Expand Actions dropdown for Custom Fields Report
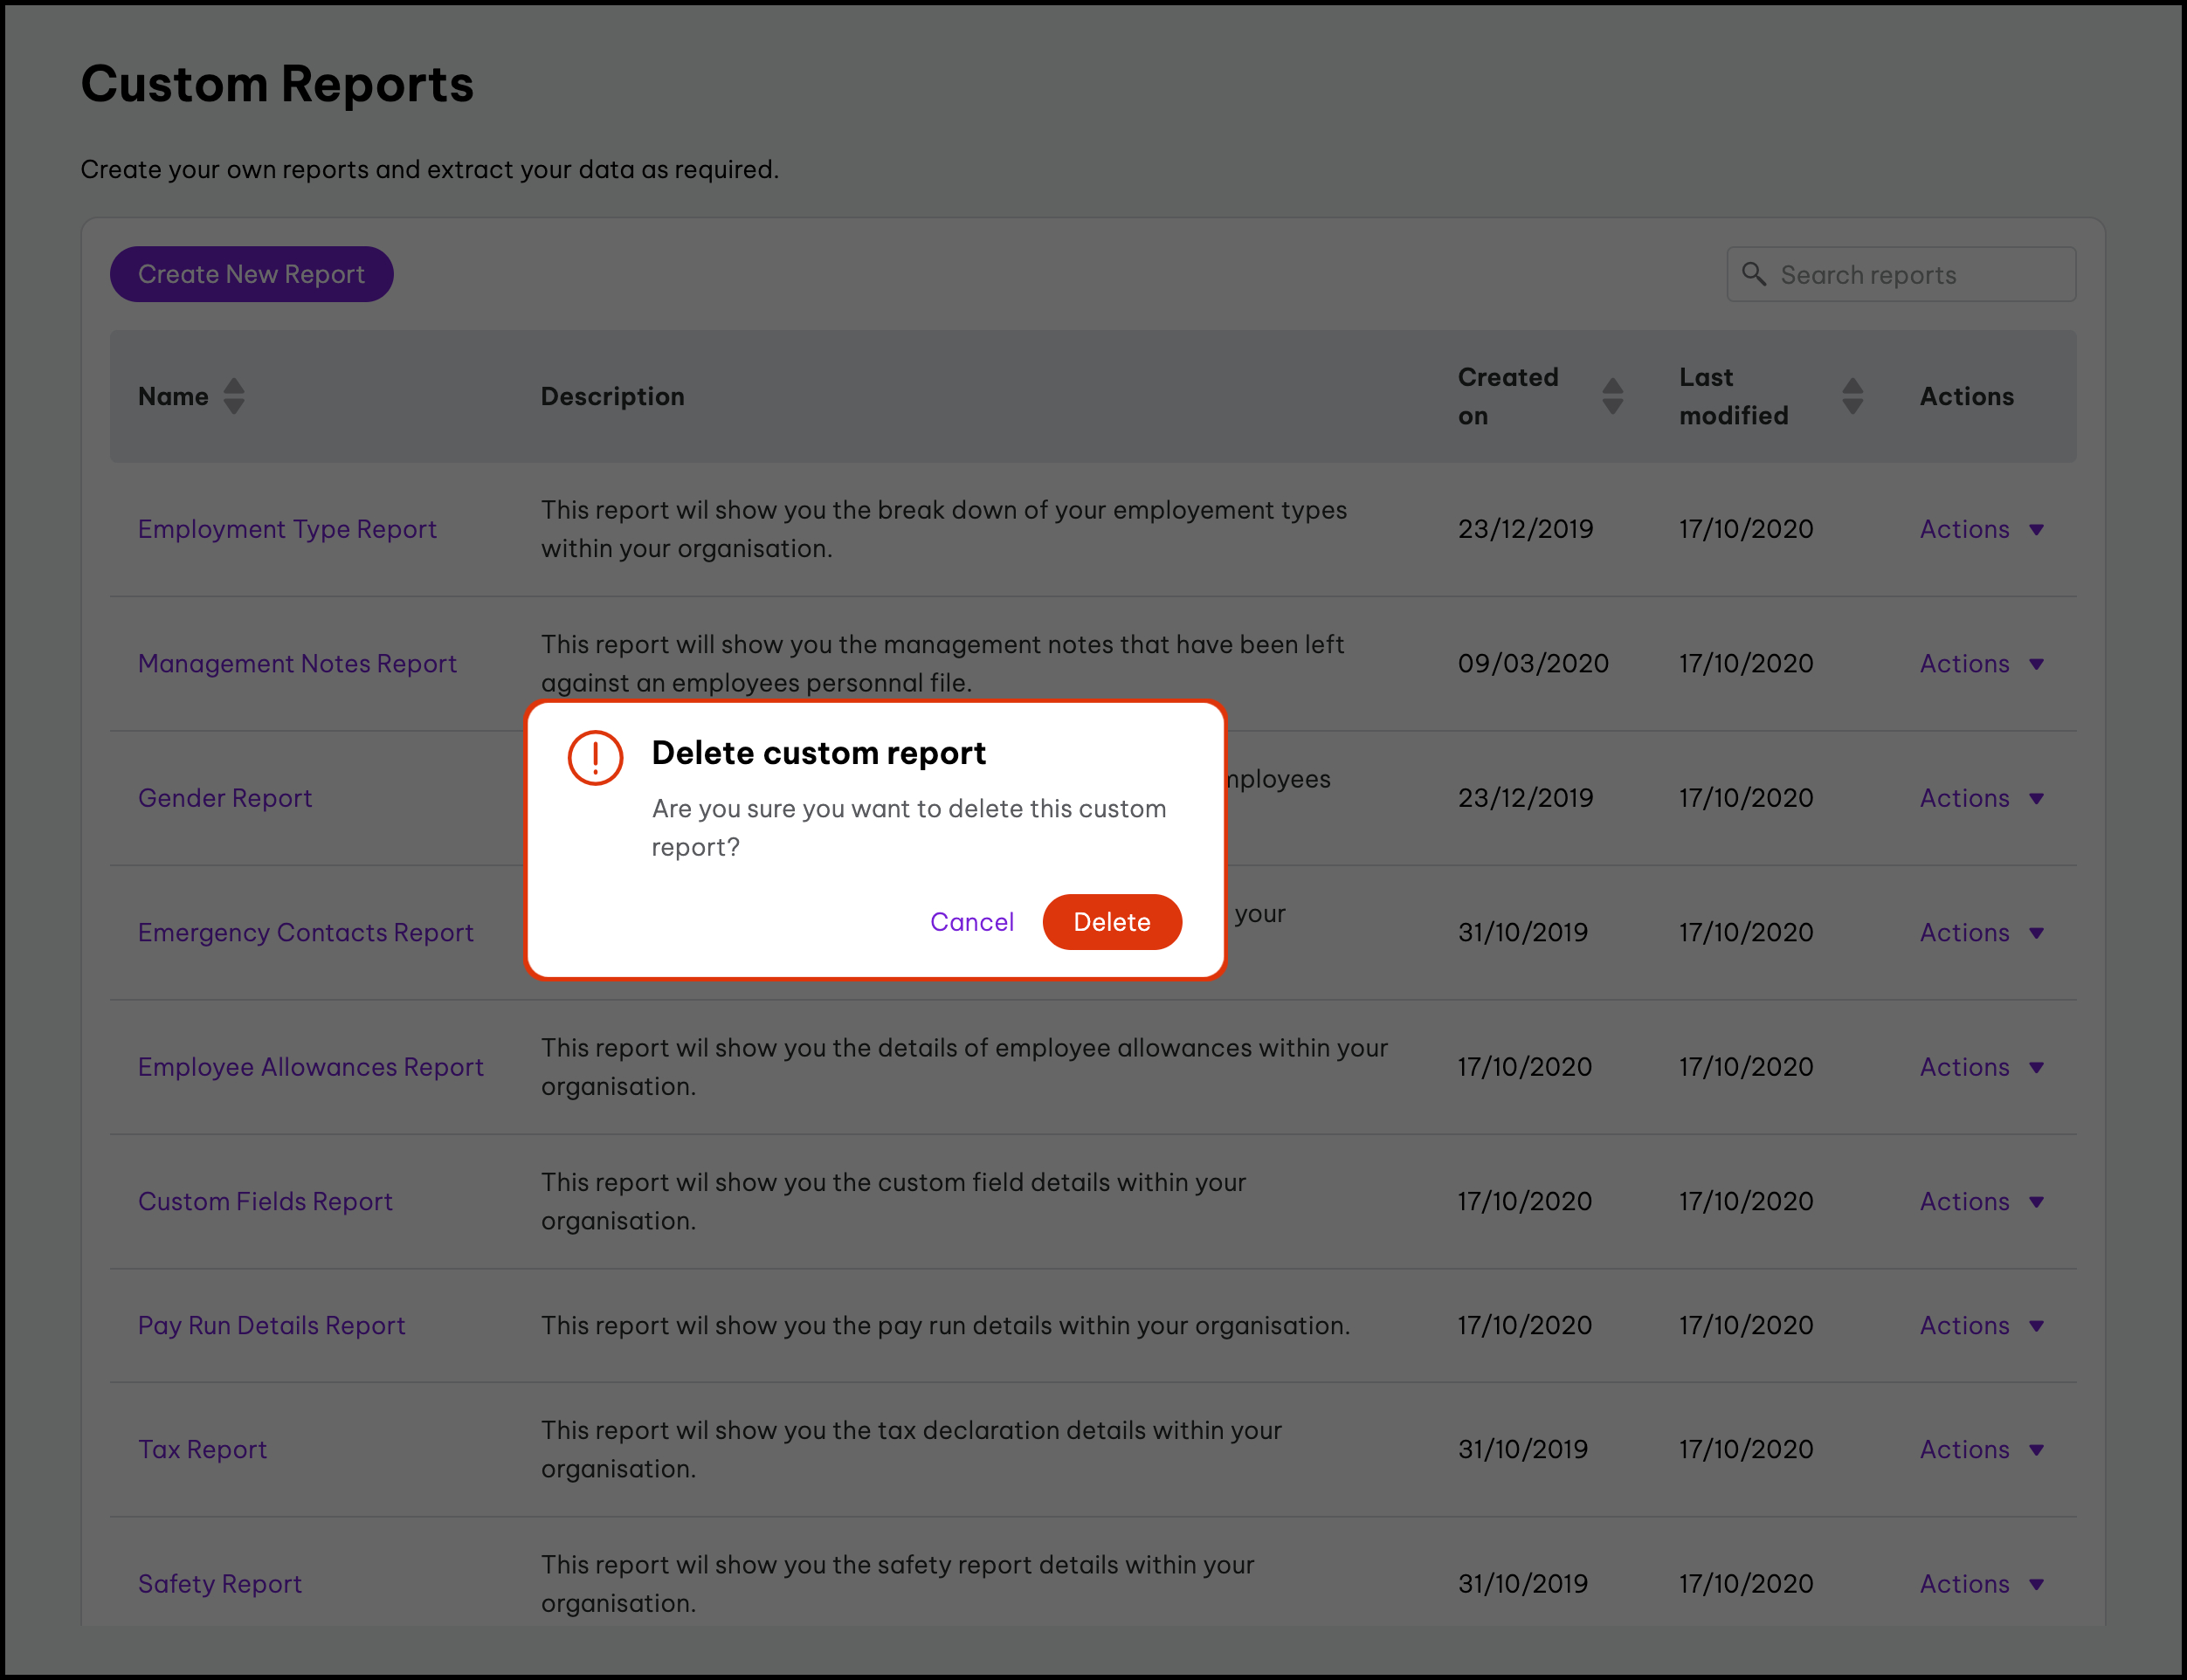The image size is (2187, 1680). pos(1981,1201)
